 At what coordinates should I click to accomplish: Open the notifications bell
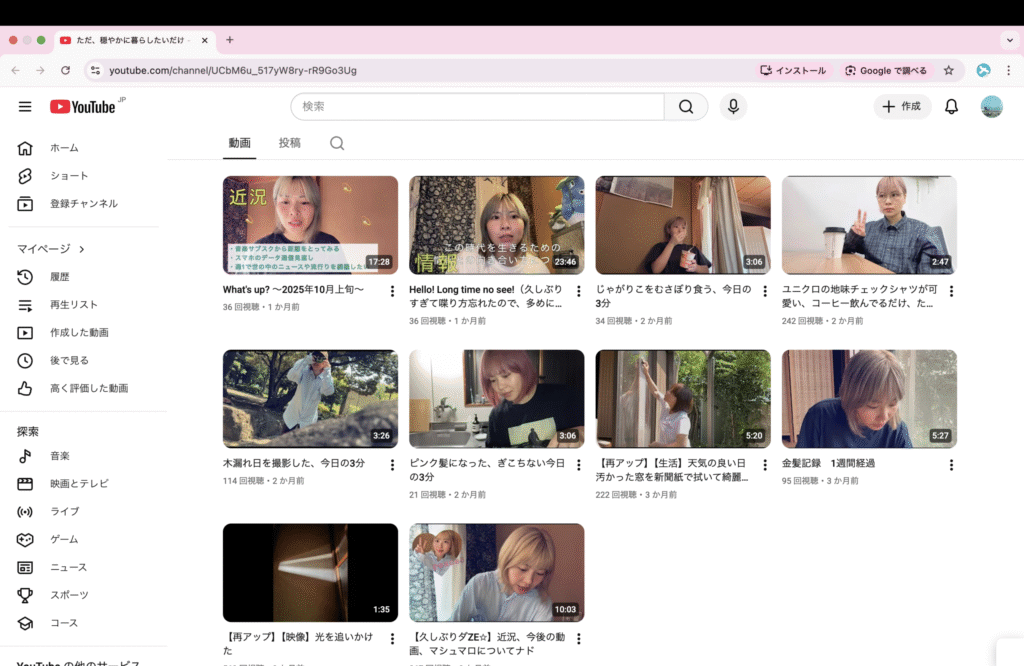click(x=951, y=107)
